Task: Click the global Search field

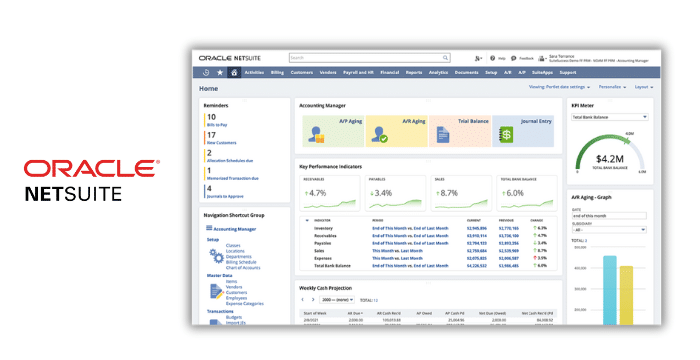Action: click(x=370, y=58)
